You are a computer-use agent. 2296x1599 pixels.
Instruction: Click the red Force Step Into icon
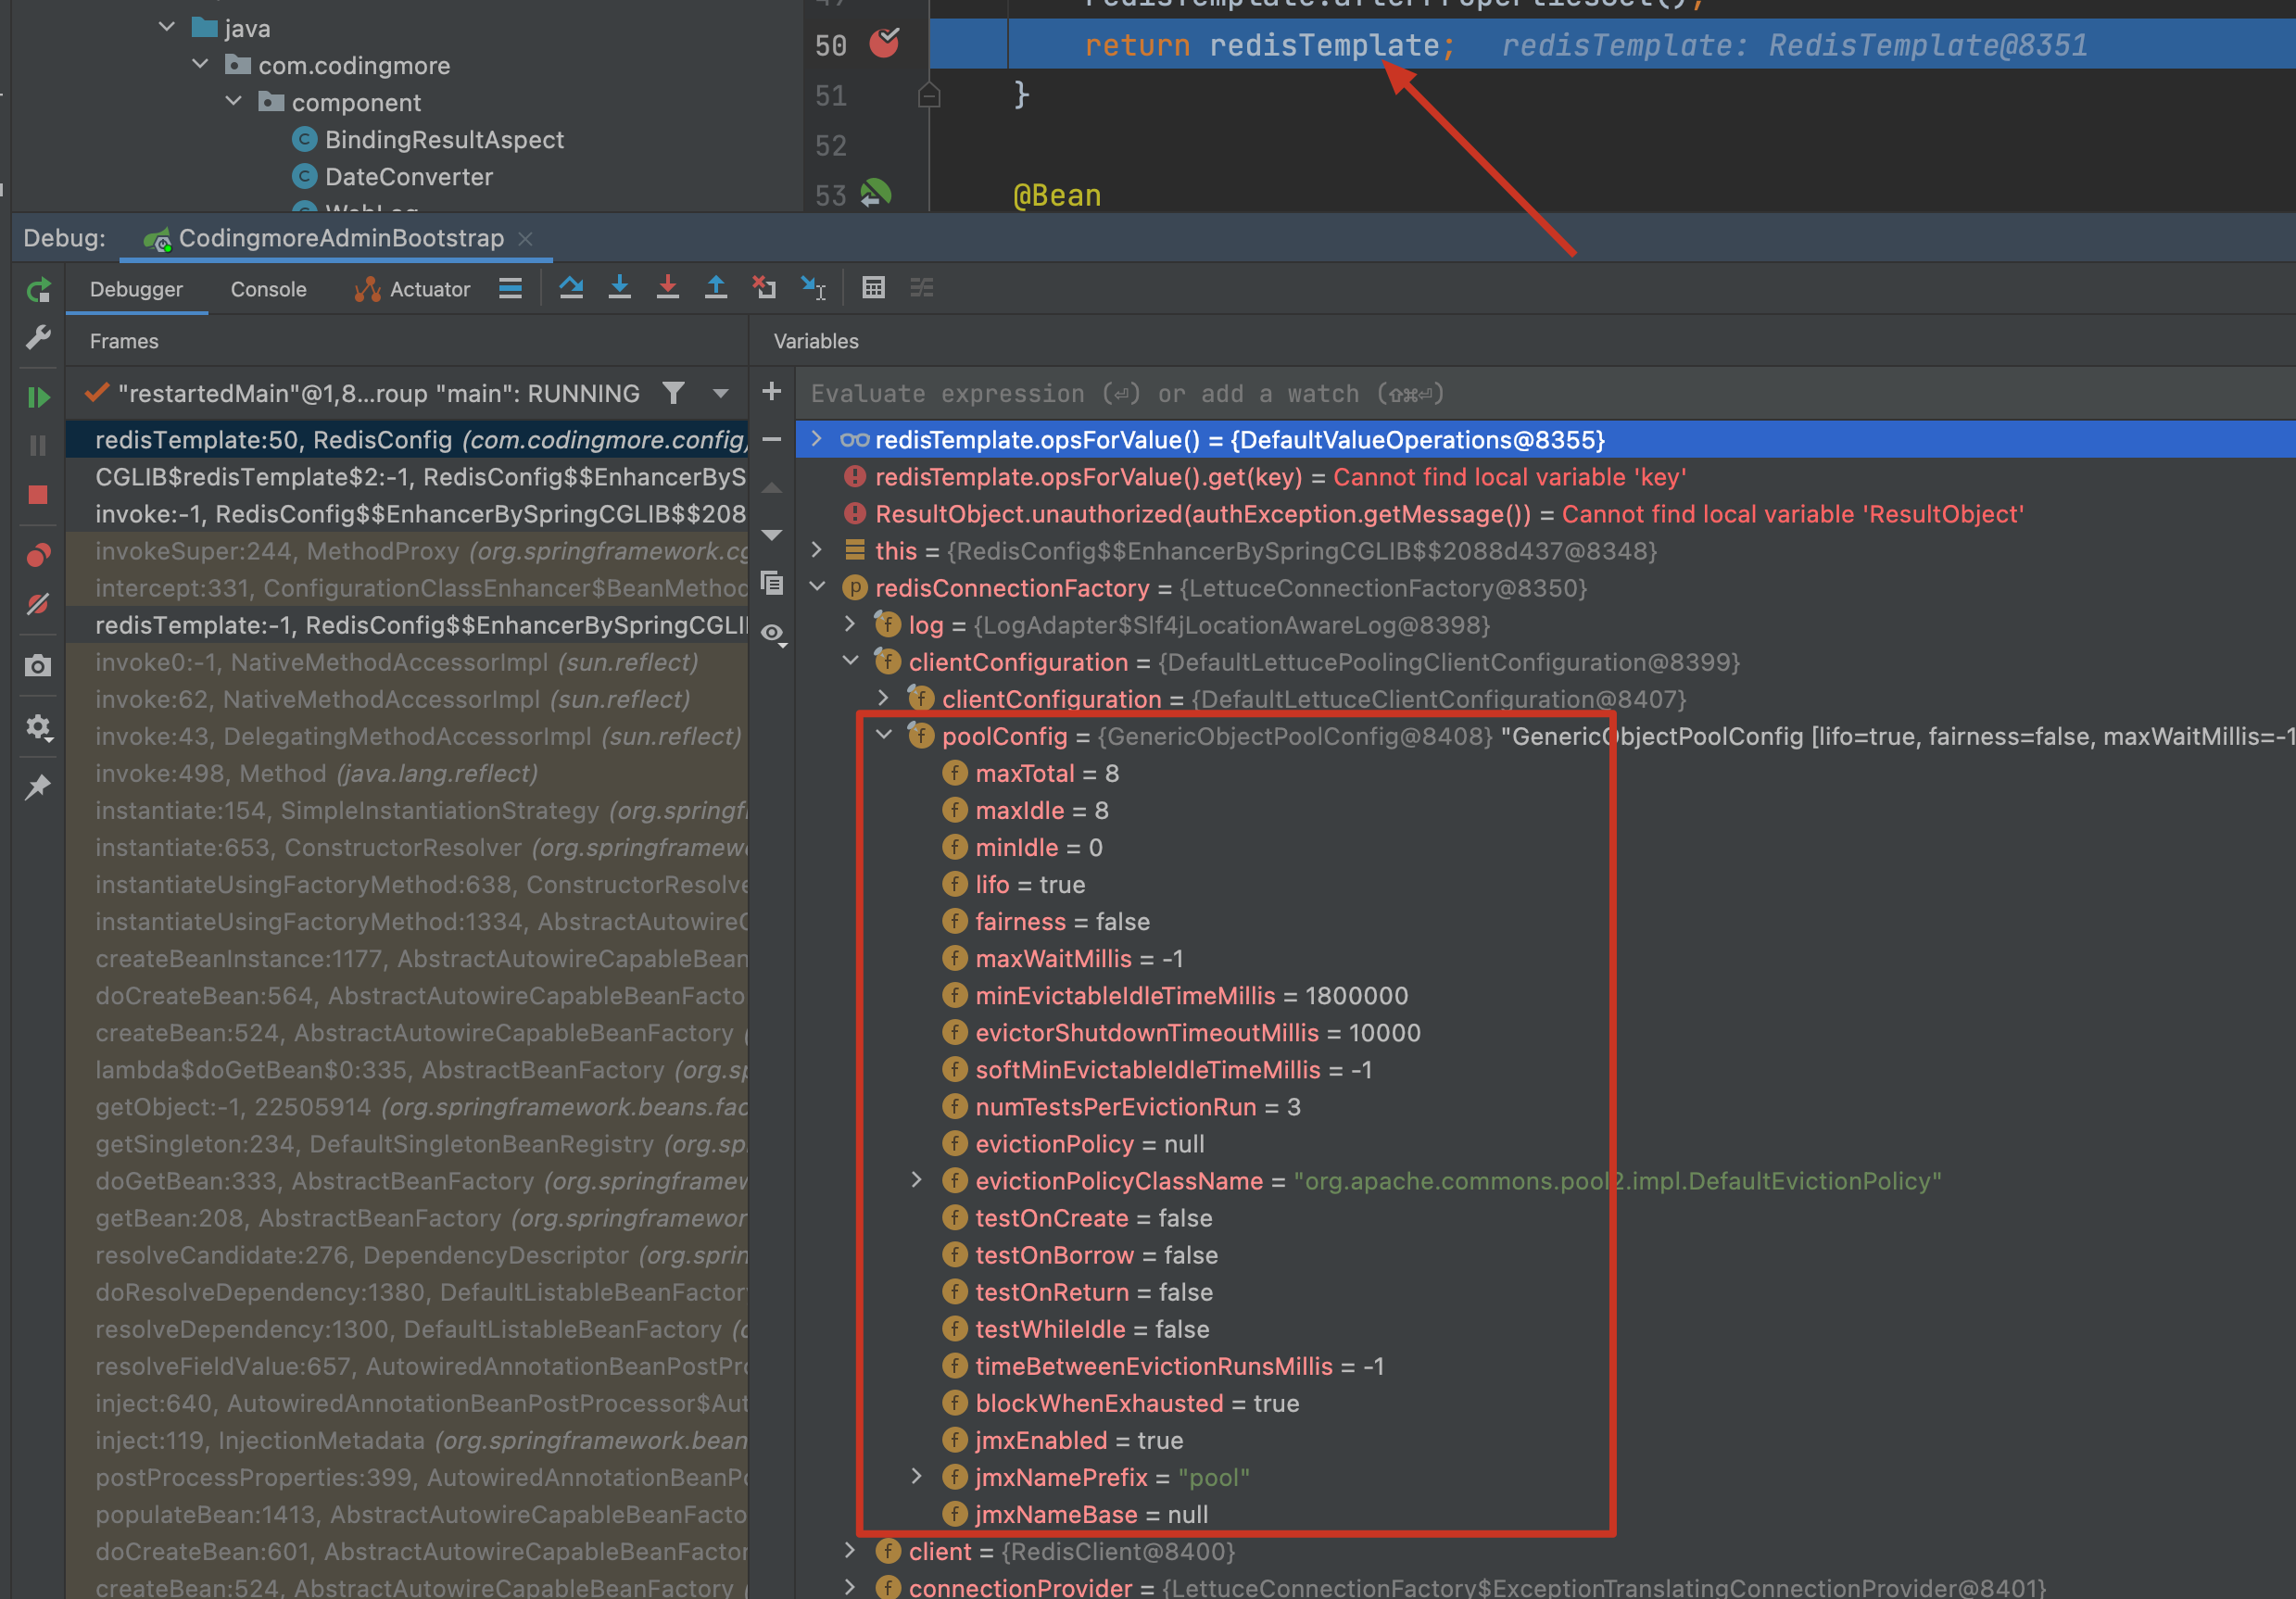click(667, 288)
